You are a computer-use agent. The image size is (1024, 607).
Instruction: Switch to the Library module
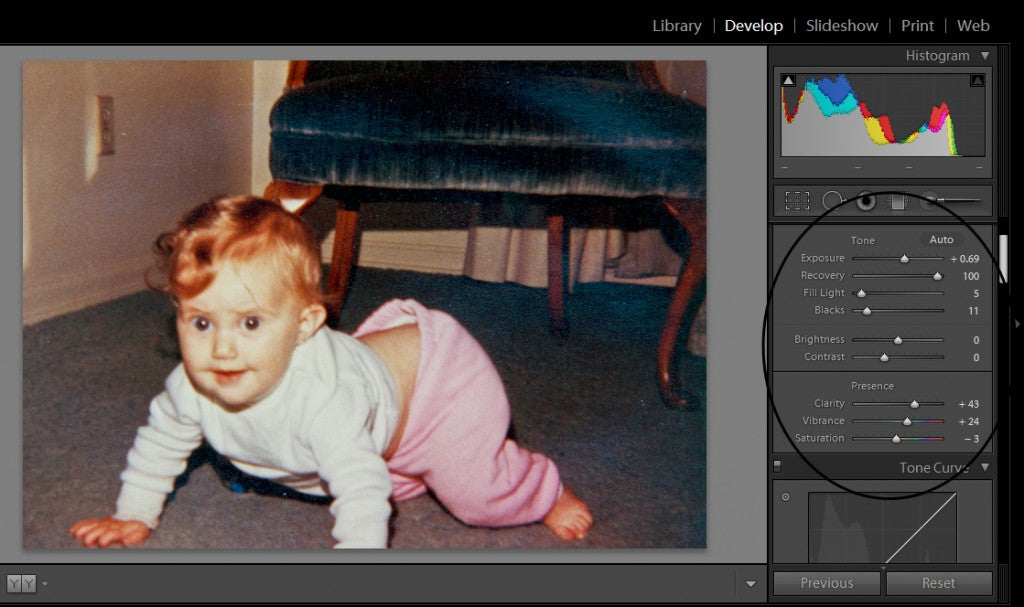pos(676,26)
